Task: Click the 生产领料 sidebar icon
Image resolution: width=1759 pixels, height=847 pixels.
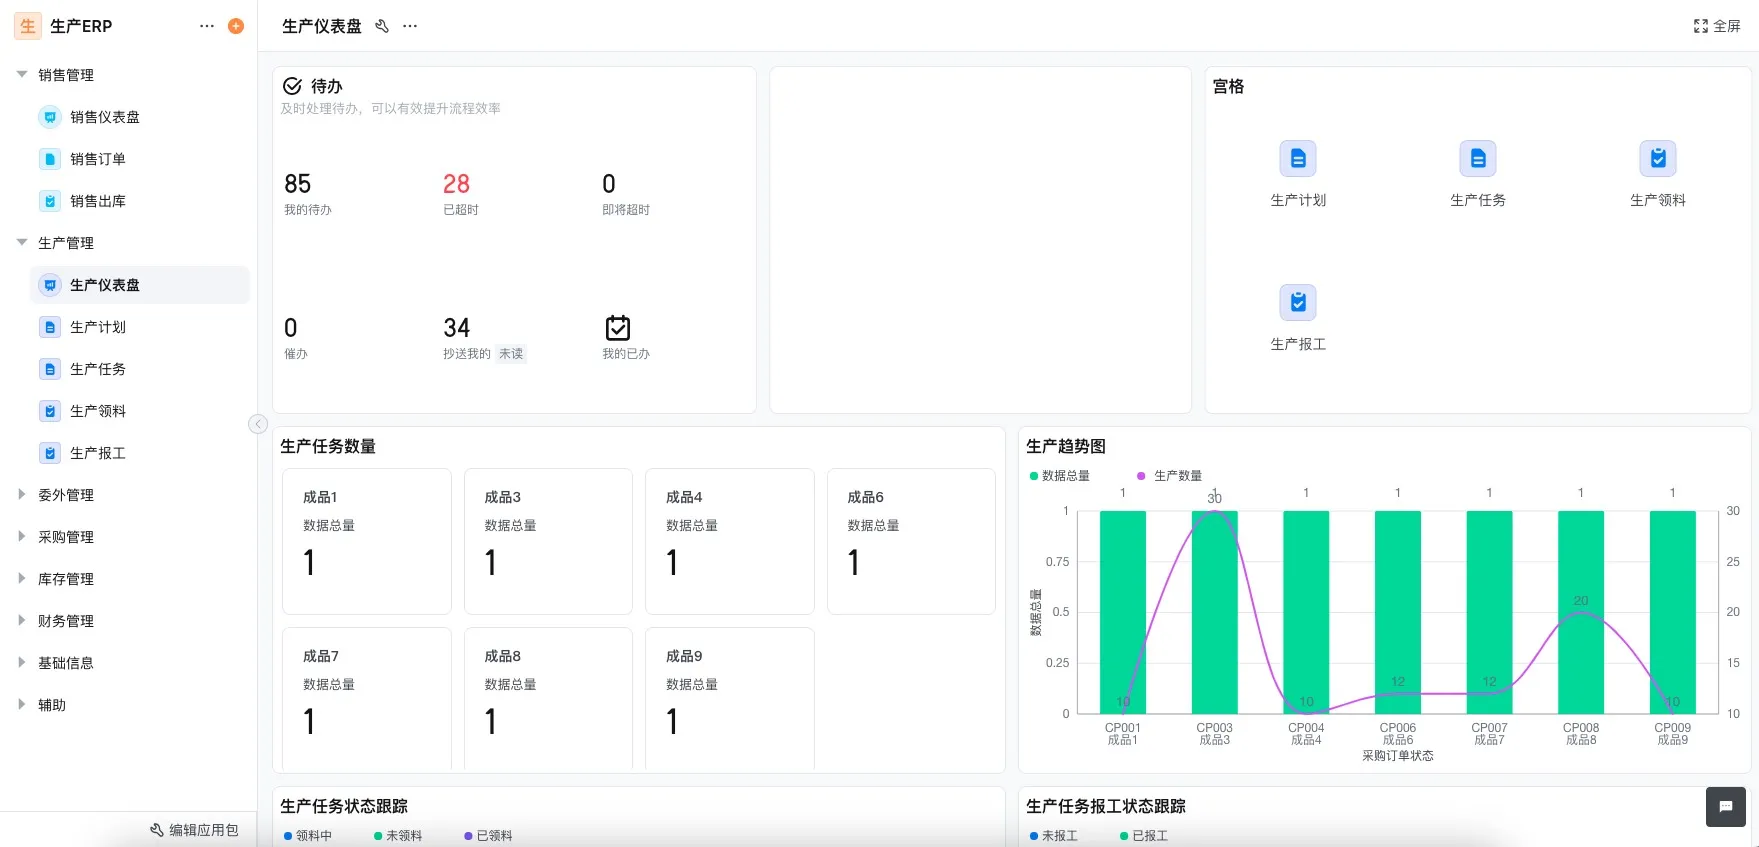Action: coord(50,411)
